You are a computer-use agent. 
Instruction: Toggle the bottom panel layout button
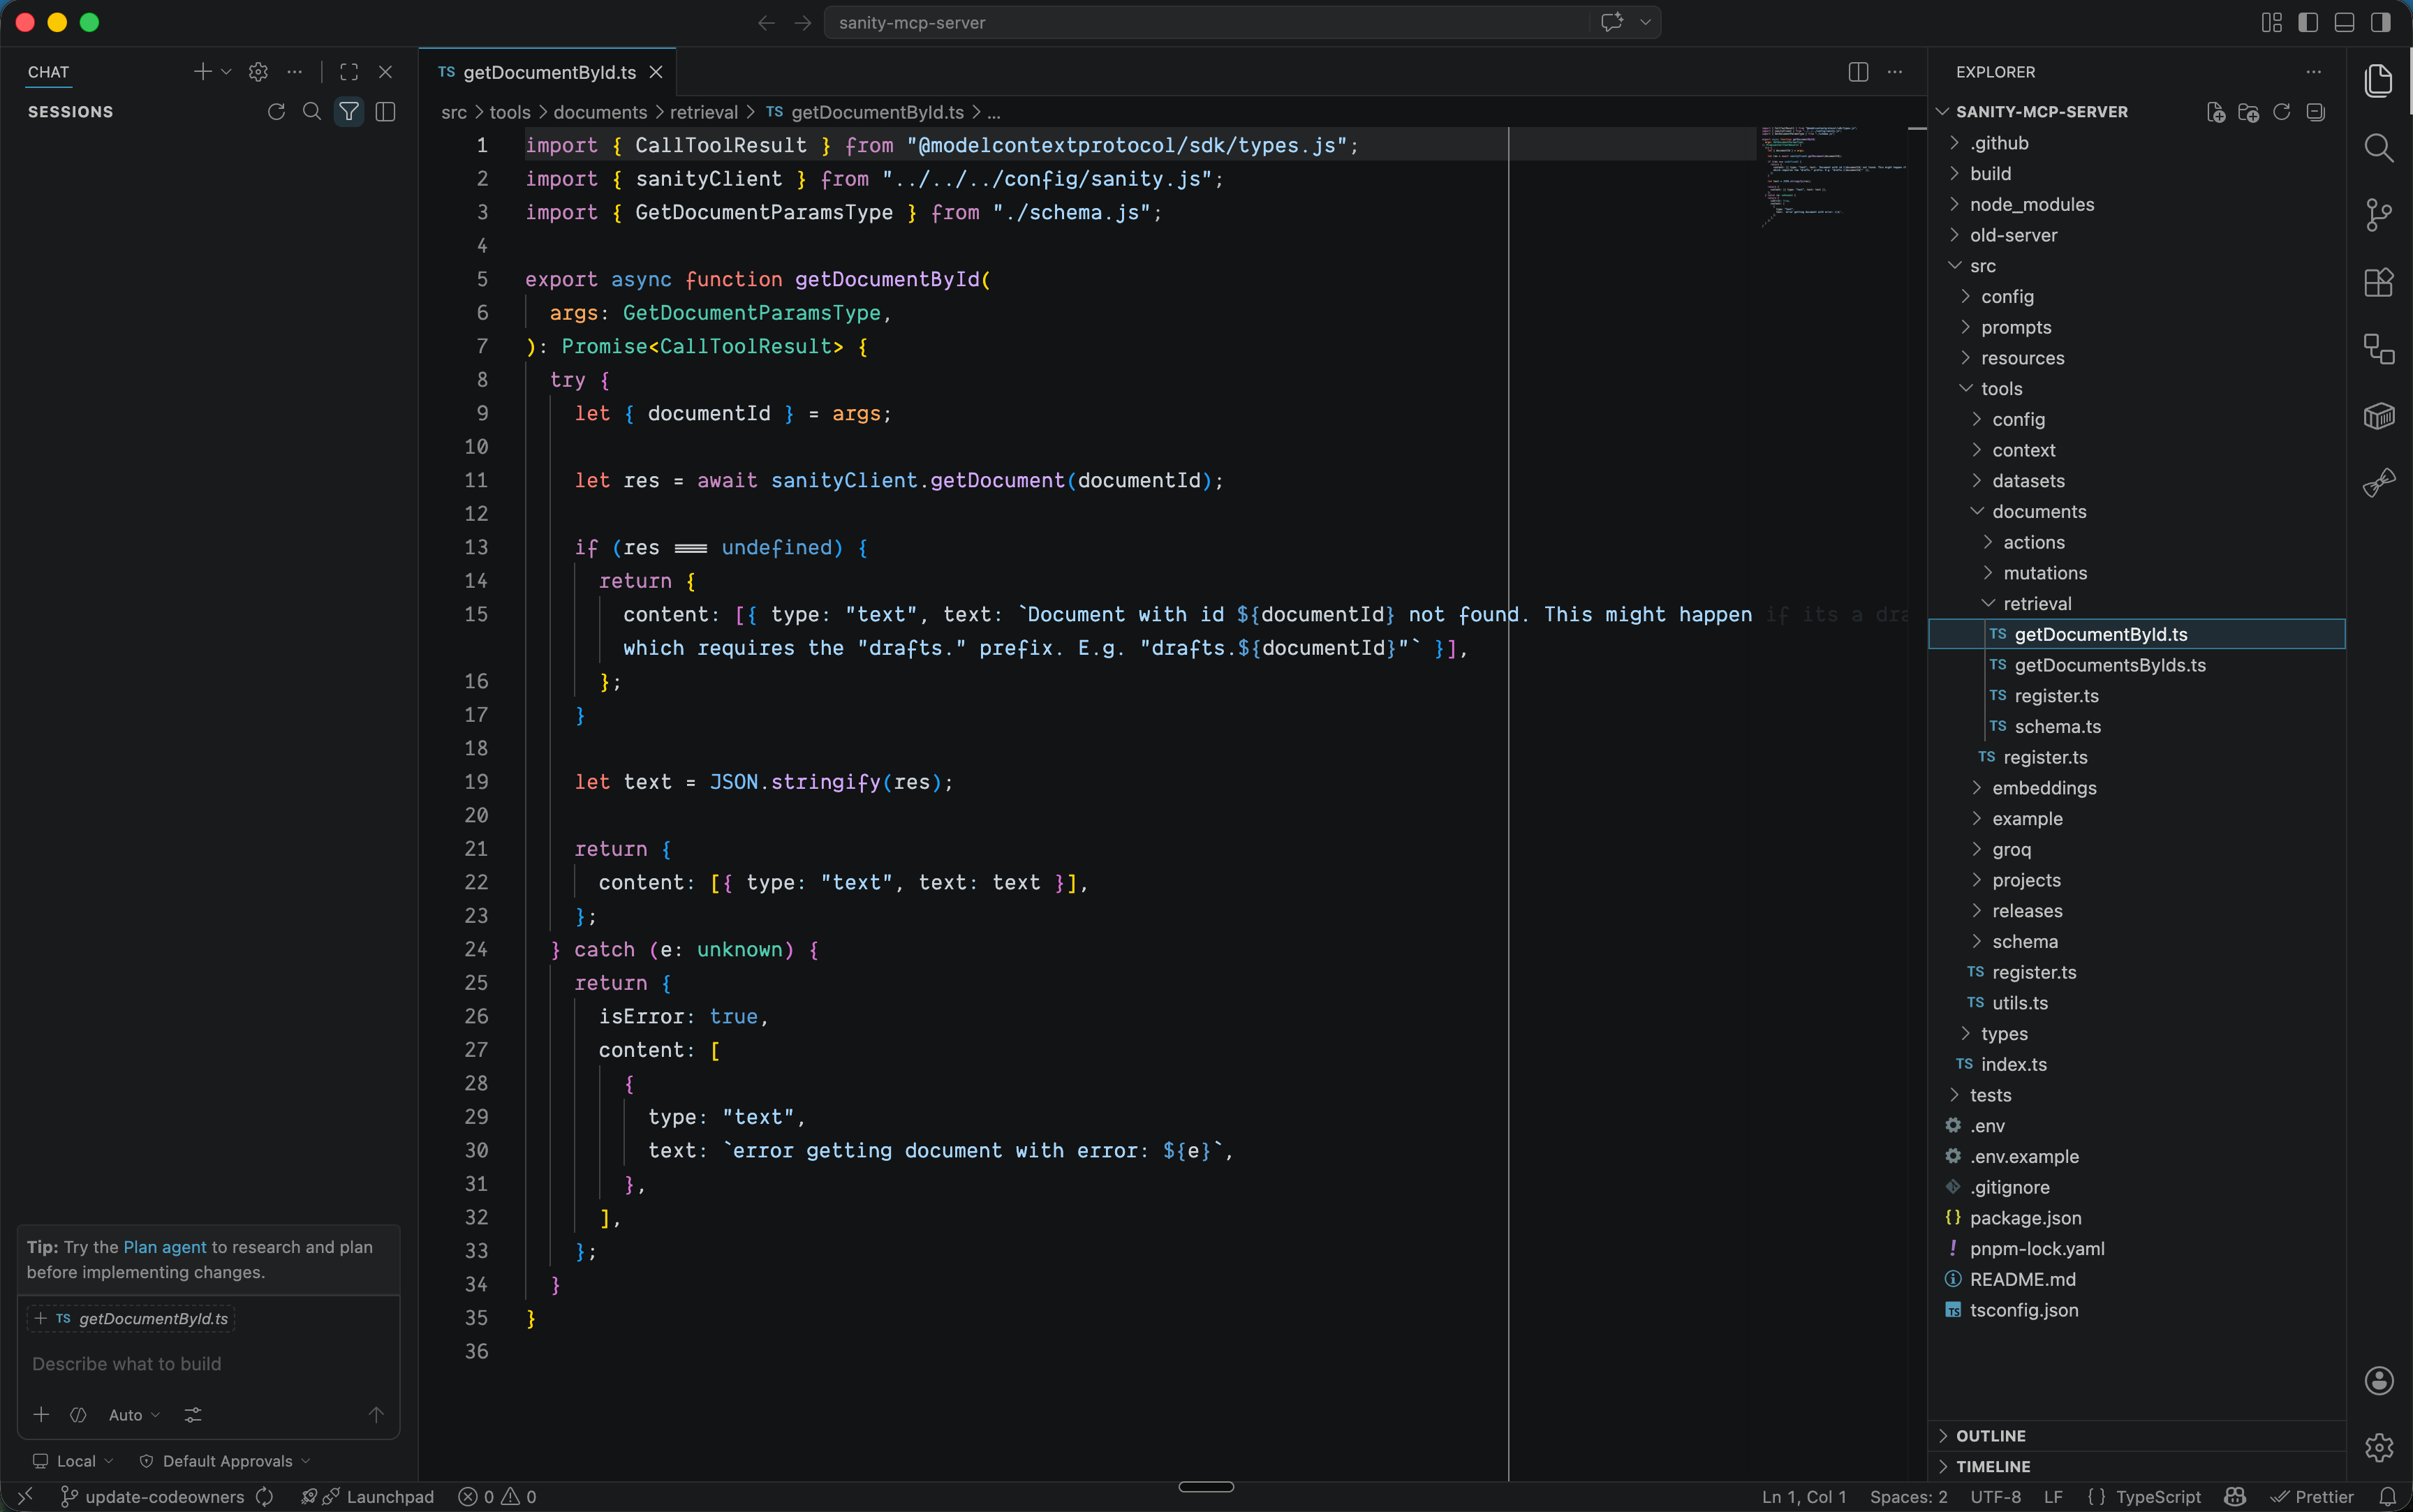(x=2344, y=22)
